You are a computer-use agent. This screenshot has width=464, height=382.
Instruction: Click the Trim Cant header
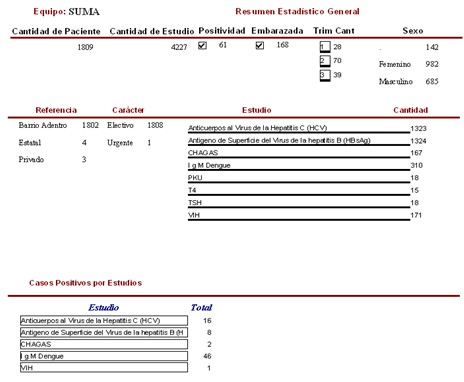334,31
